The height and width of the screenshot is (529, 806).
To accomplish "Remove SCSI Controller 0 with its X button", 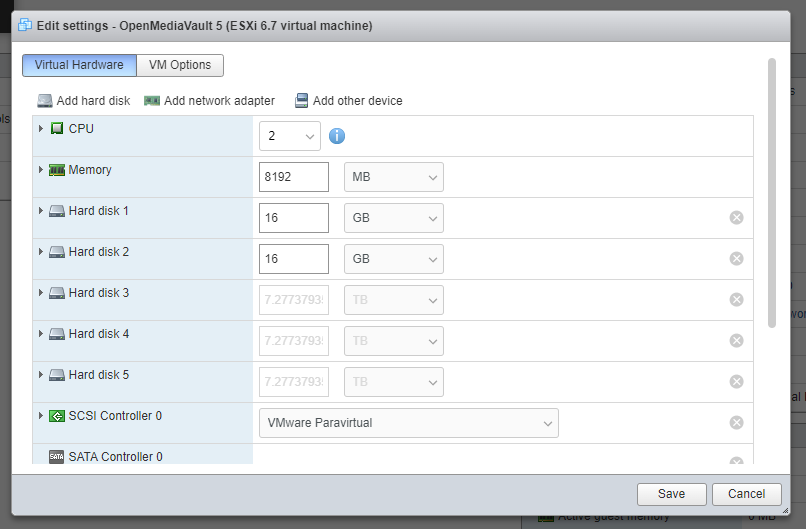I will point(736,423).
